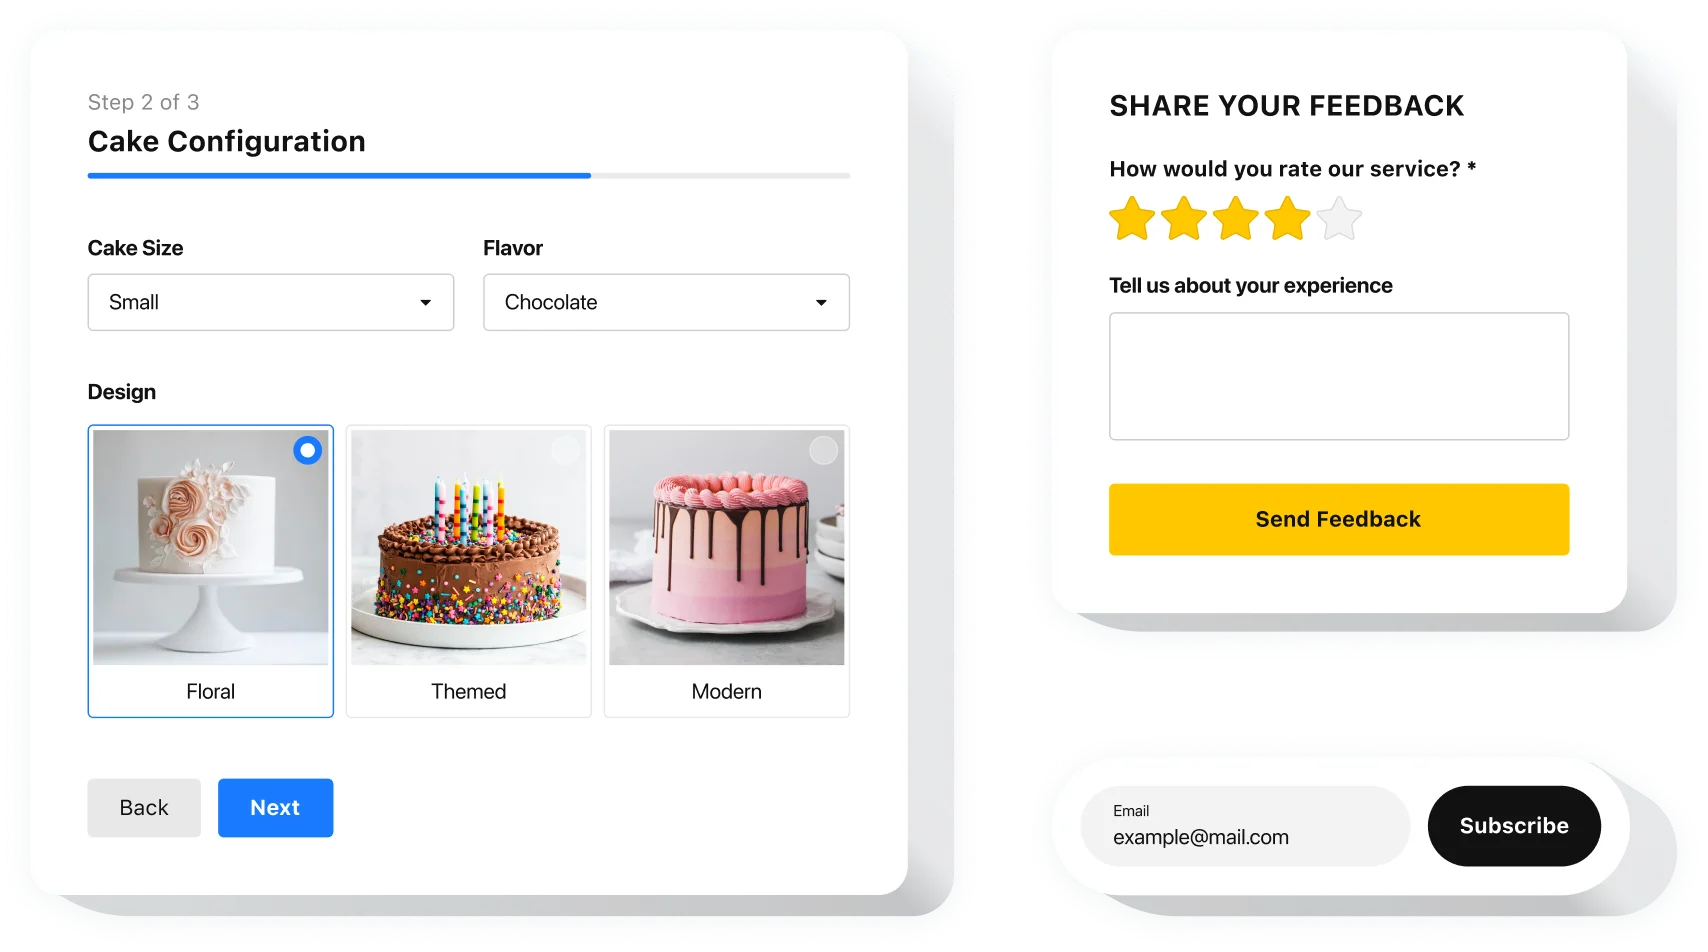Click the Email input field
This screenshot has width=1708, height=952.
[1246, 826]
